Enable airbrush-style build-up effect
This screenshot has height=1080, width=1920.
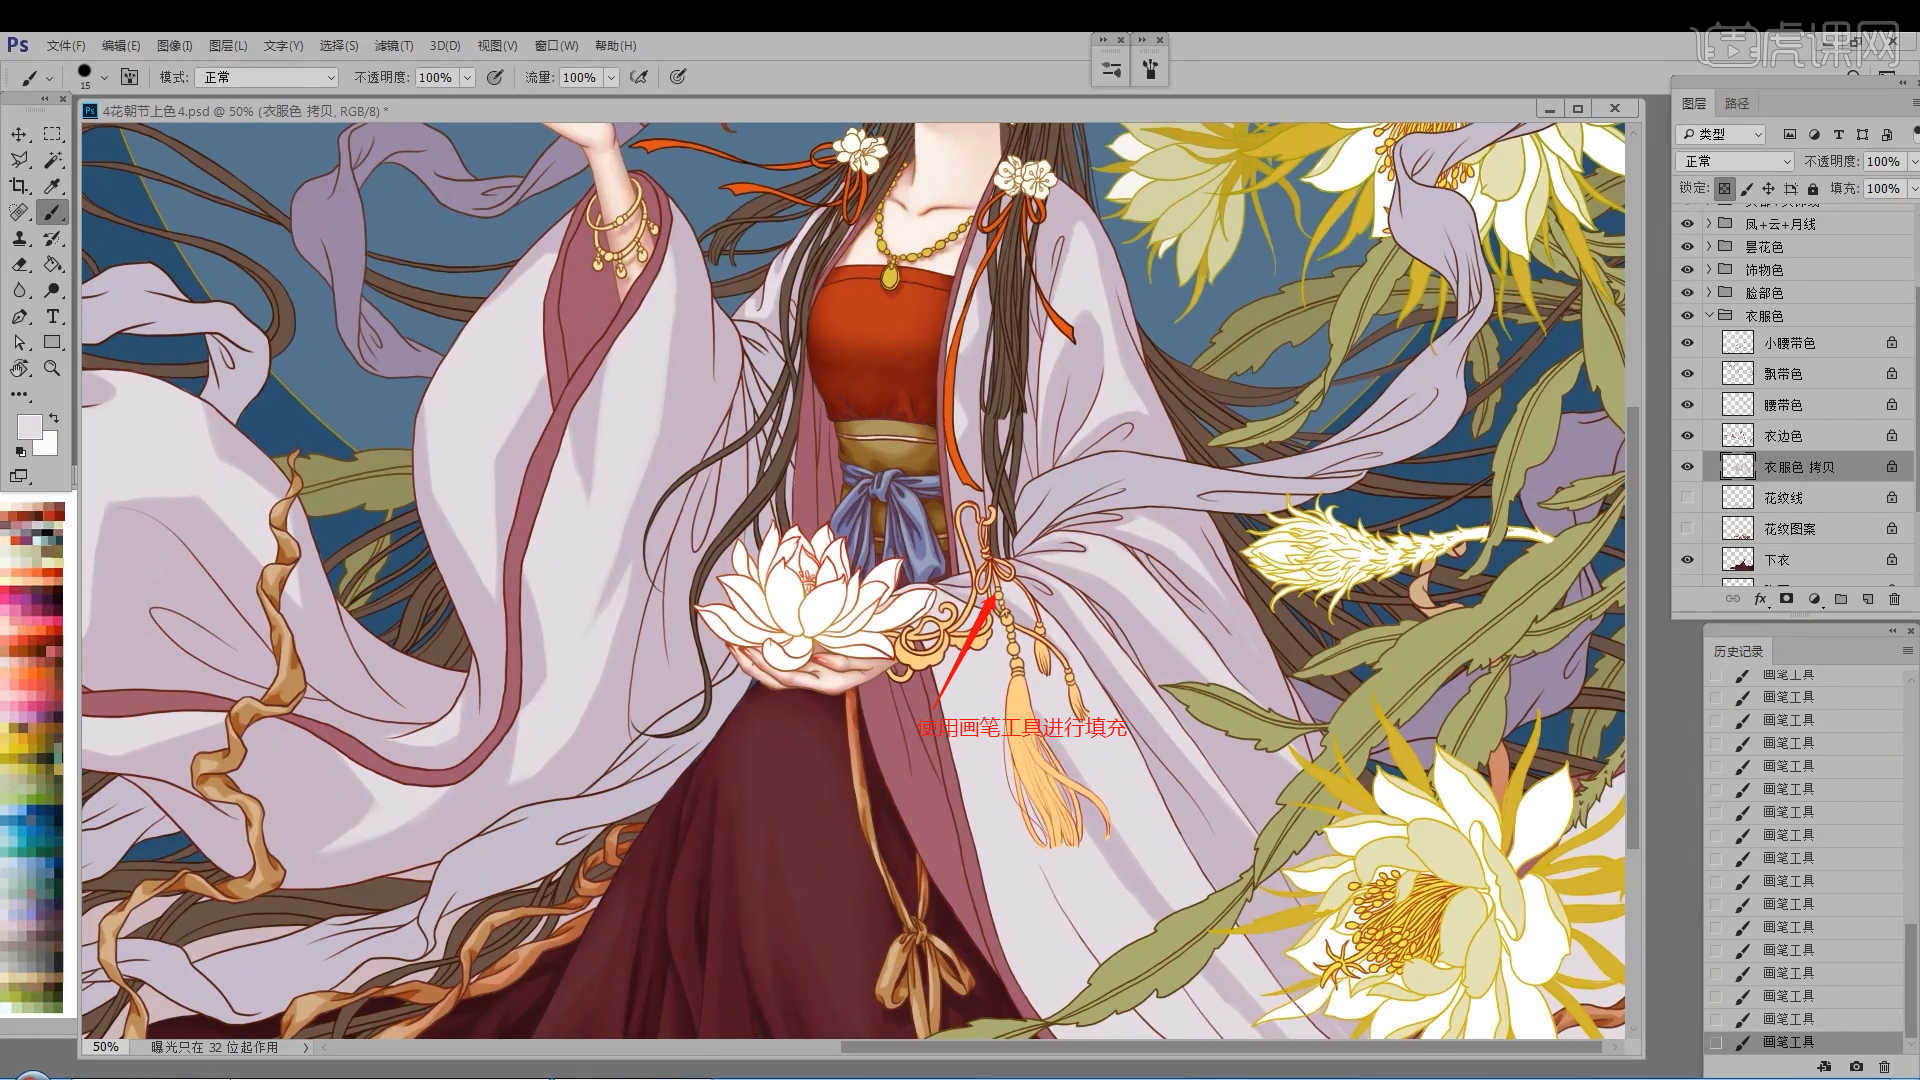tap(639, 77)
